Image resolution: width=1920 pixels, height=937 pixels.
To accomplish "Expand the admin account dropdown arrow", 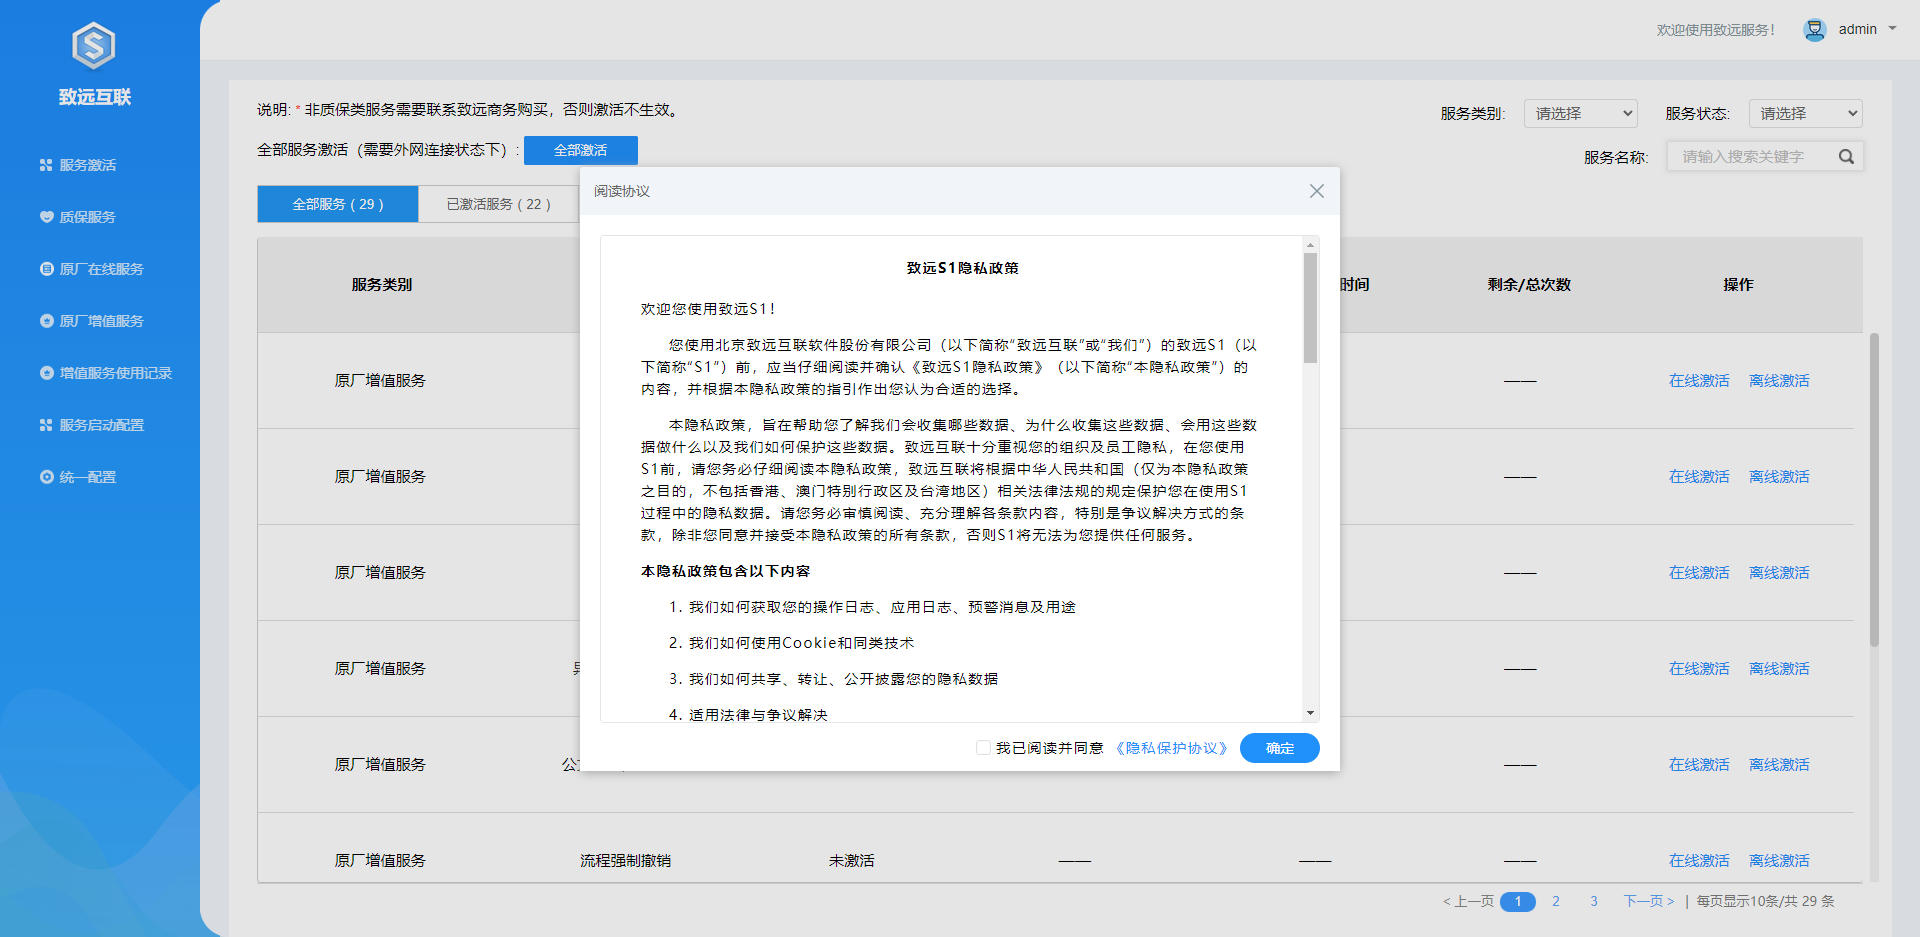I will [1892, 29].
